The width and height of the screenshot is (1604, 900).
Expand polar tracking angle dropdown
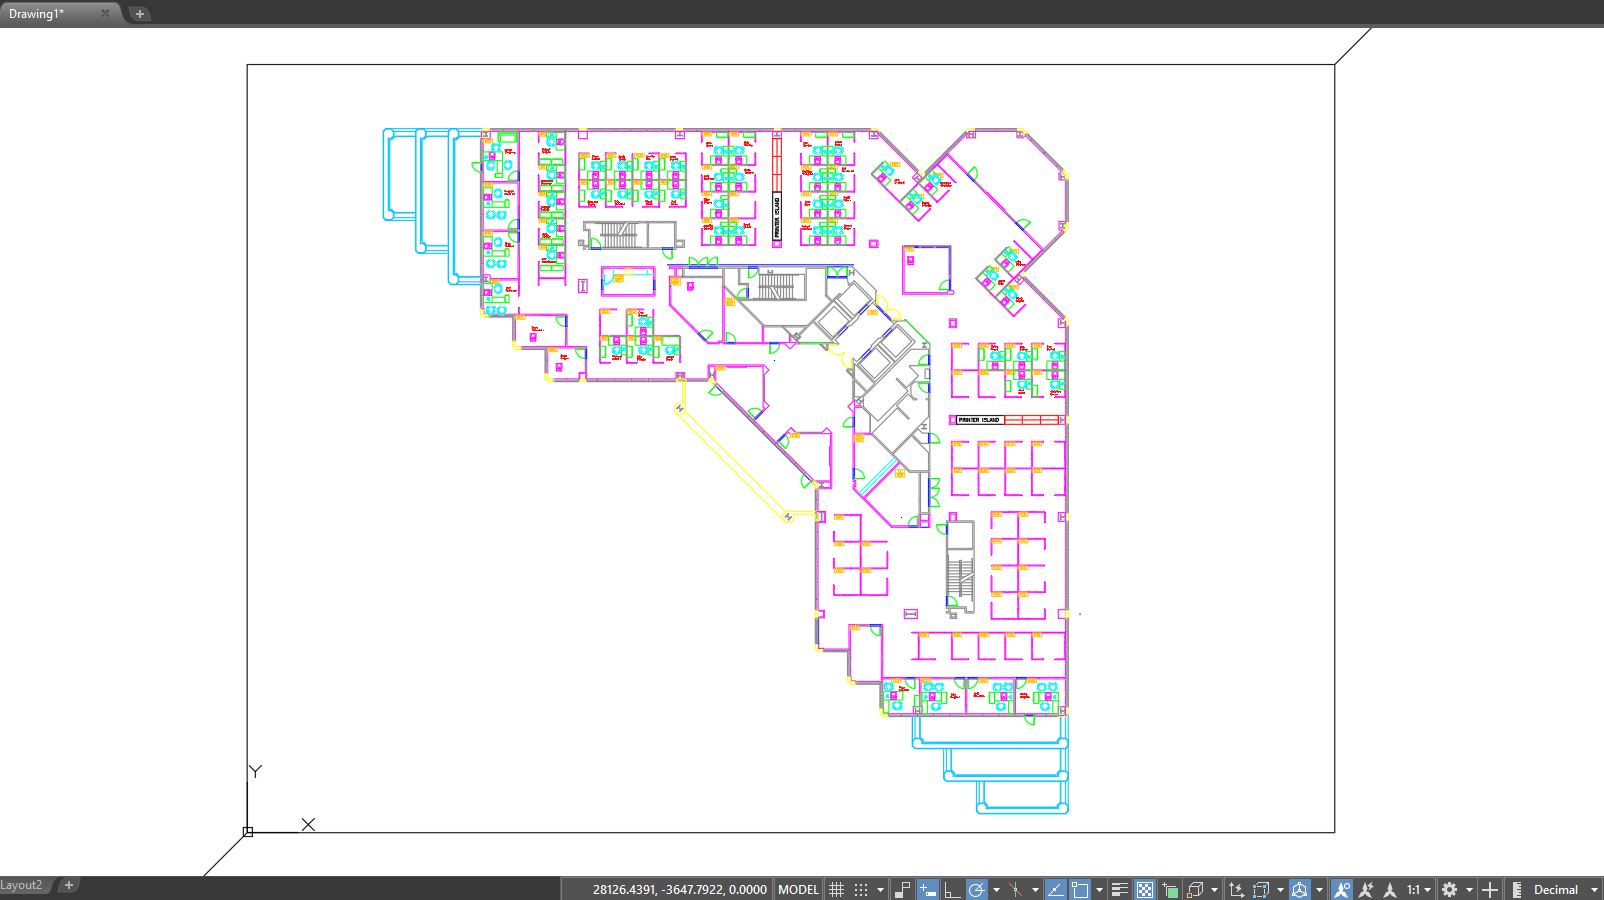coord(996,890)
